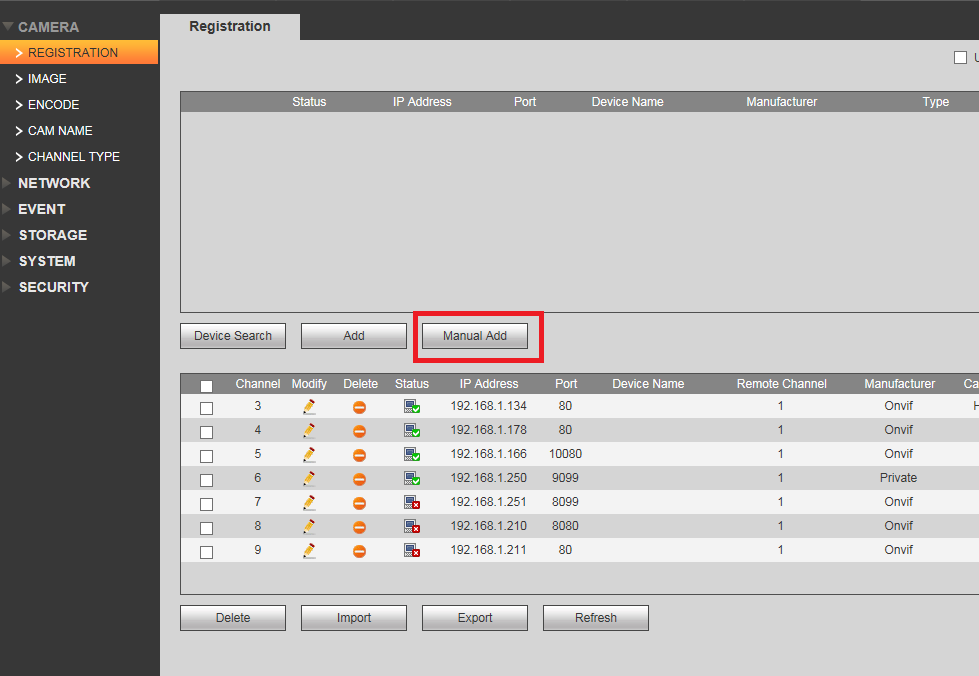Expand the NETWORK section in the sidebar
The image size is (979, 676).
pyautogui.click(x=54, y=183)
